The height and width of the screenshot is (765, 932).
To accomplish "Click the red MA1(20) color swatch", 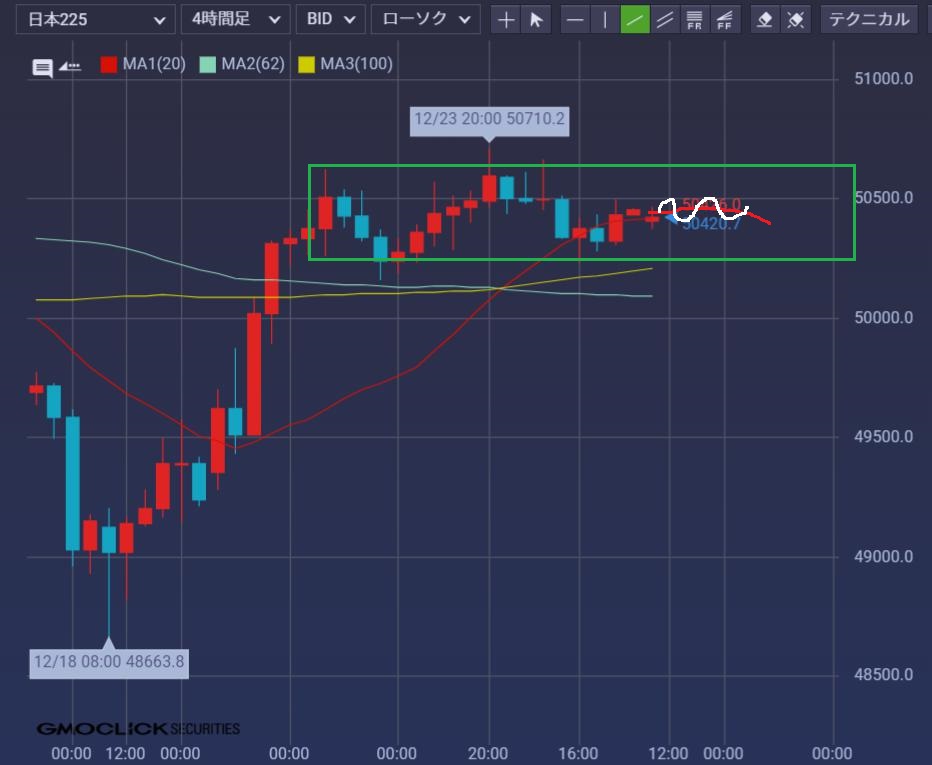I will (x=109, y=65).
